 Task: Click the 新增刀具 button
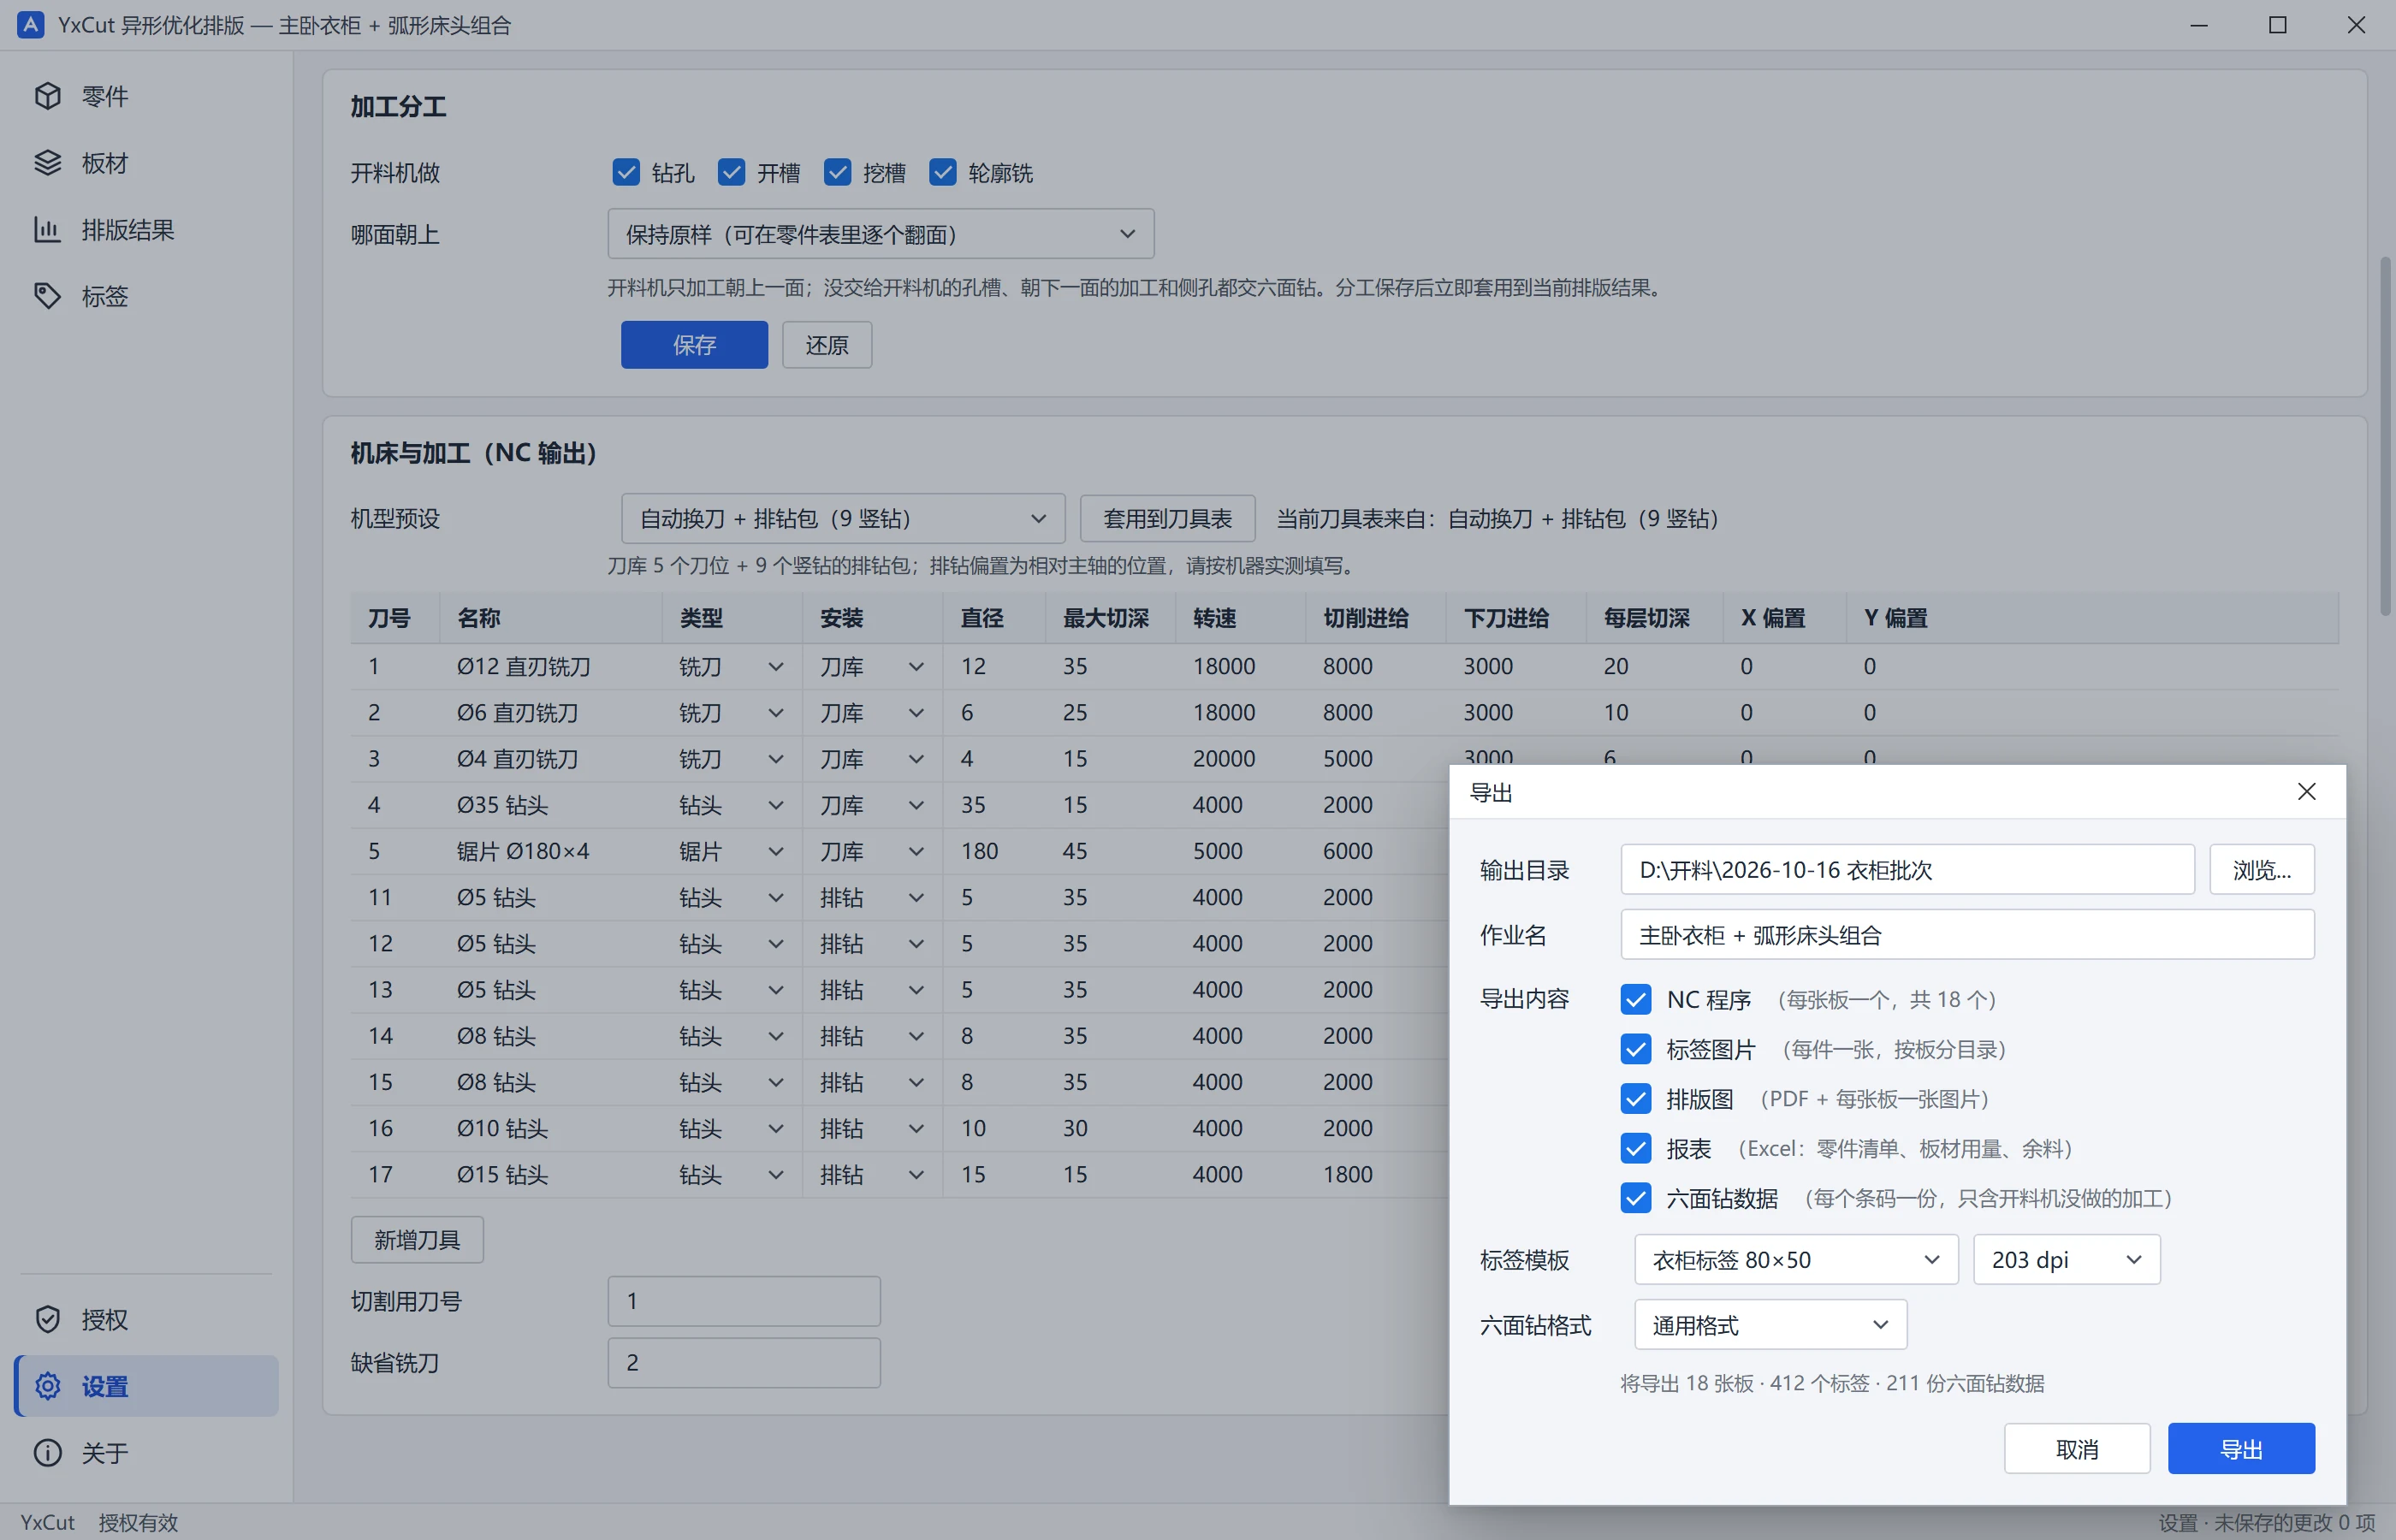pos(417,1240)
